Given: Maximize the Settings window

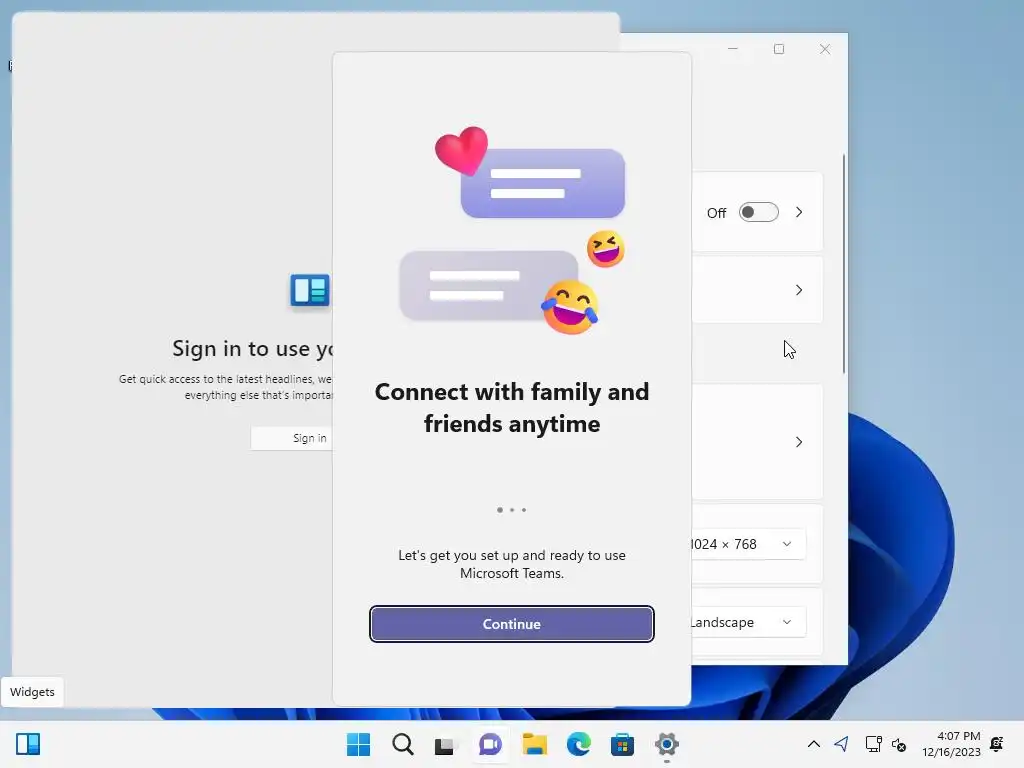Looking at the screenshot, I should pyautogui.click(x=778, y=49).
